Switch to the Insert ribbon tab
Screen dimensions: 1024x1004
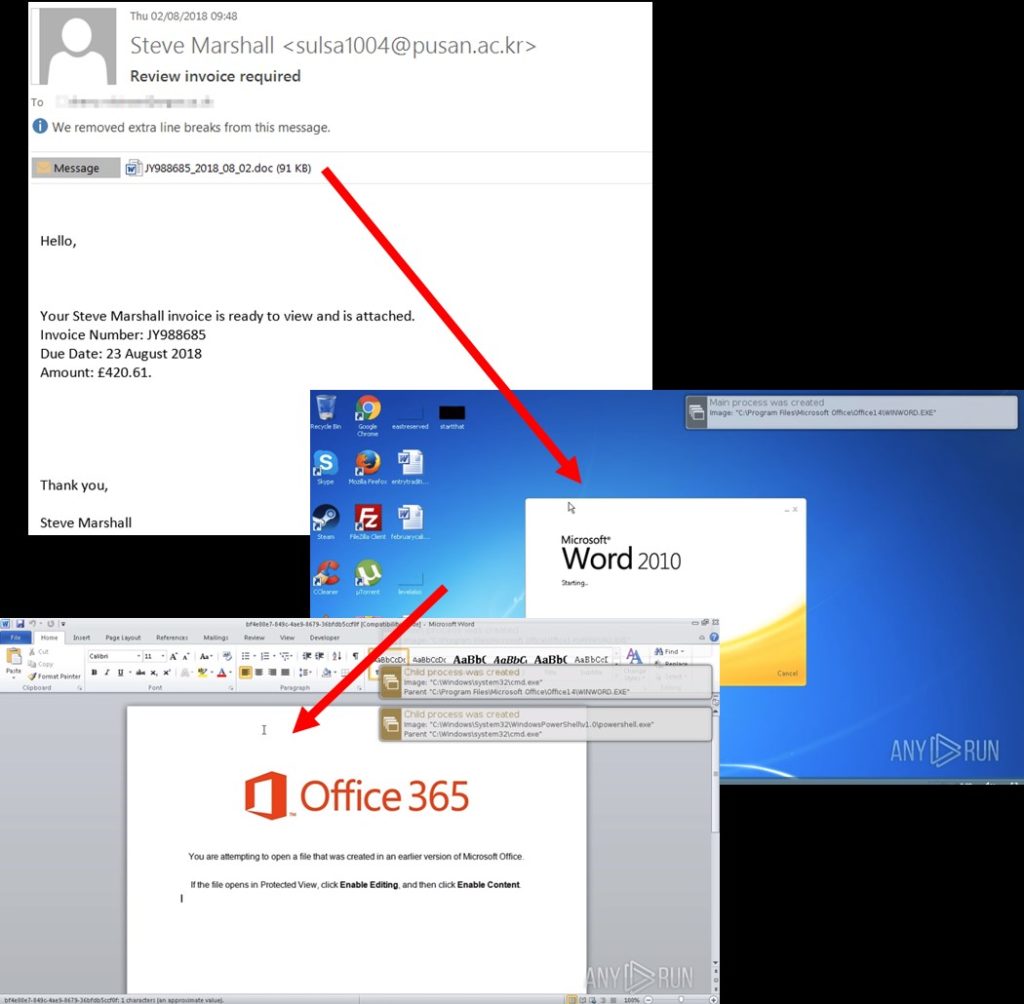(82, 638)
